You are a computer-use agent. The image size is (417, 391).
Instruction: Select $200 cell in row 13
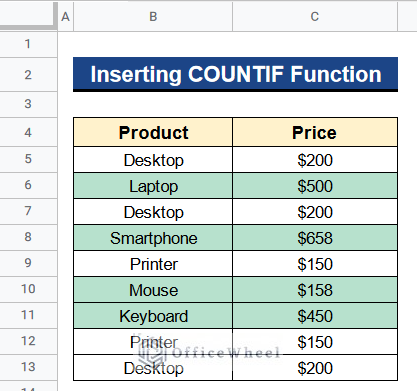point(315,368)
